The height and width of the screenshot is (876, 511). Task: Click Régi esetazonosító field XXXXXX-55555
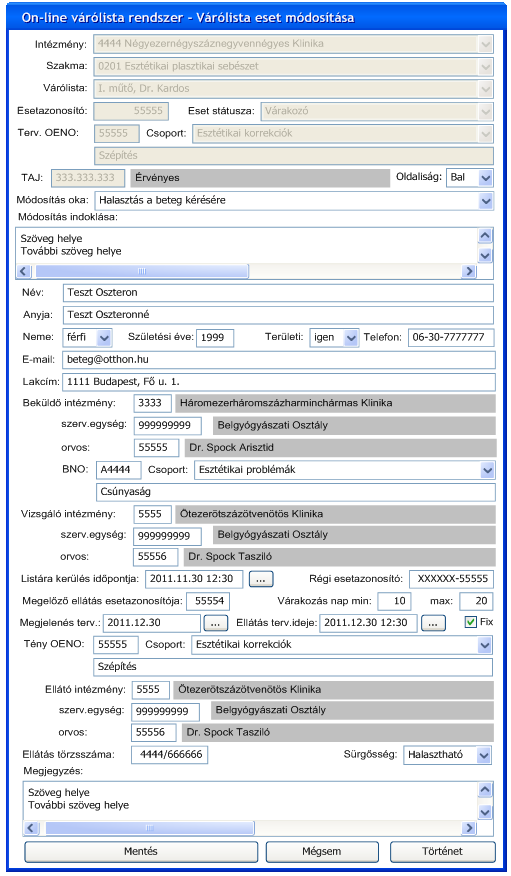pyautogui.click(x=452, y=579)
